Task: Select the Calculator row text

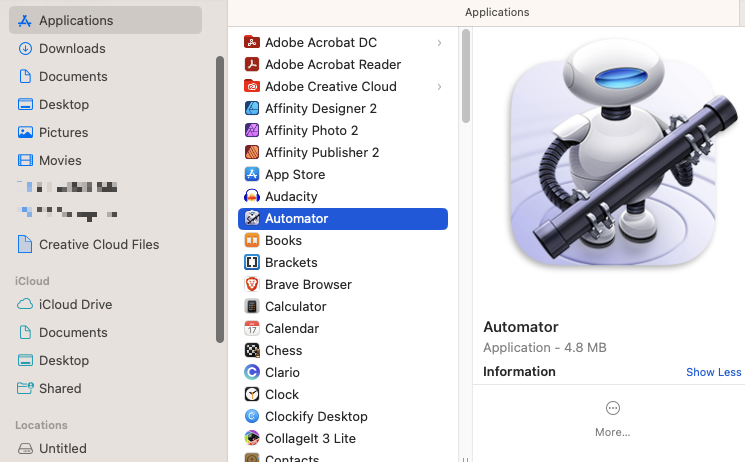Action: [x=296, y=307]
